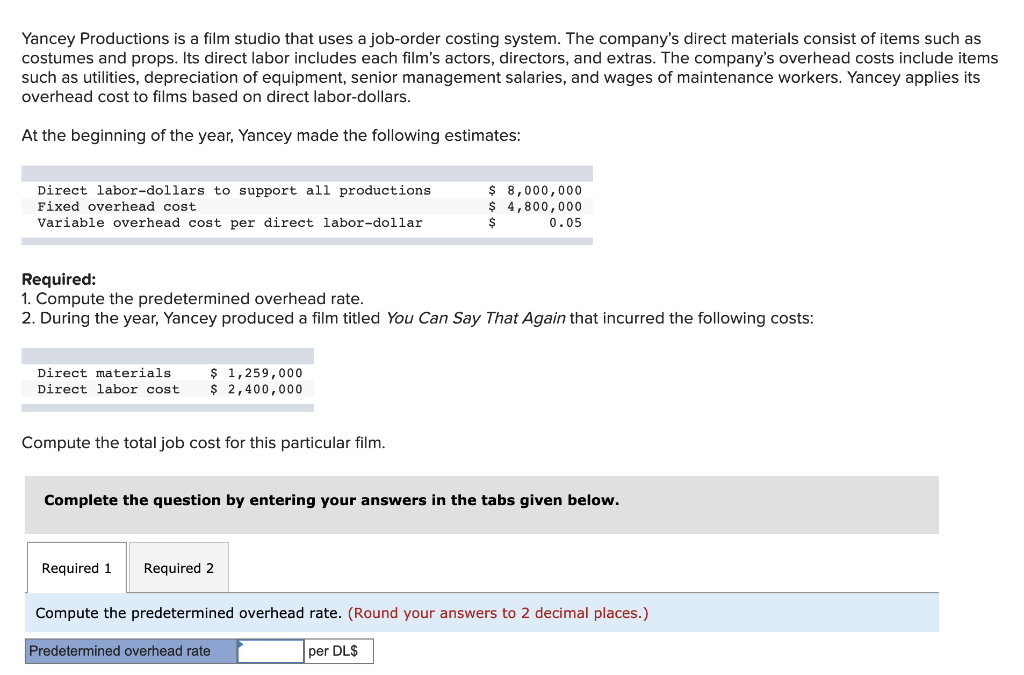Image resolution: width=1024 pixels, height=675 pixels.
Task: Switch to the Required 2 tab
Action: [x=178, y=567]
